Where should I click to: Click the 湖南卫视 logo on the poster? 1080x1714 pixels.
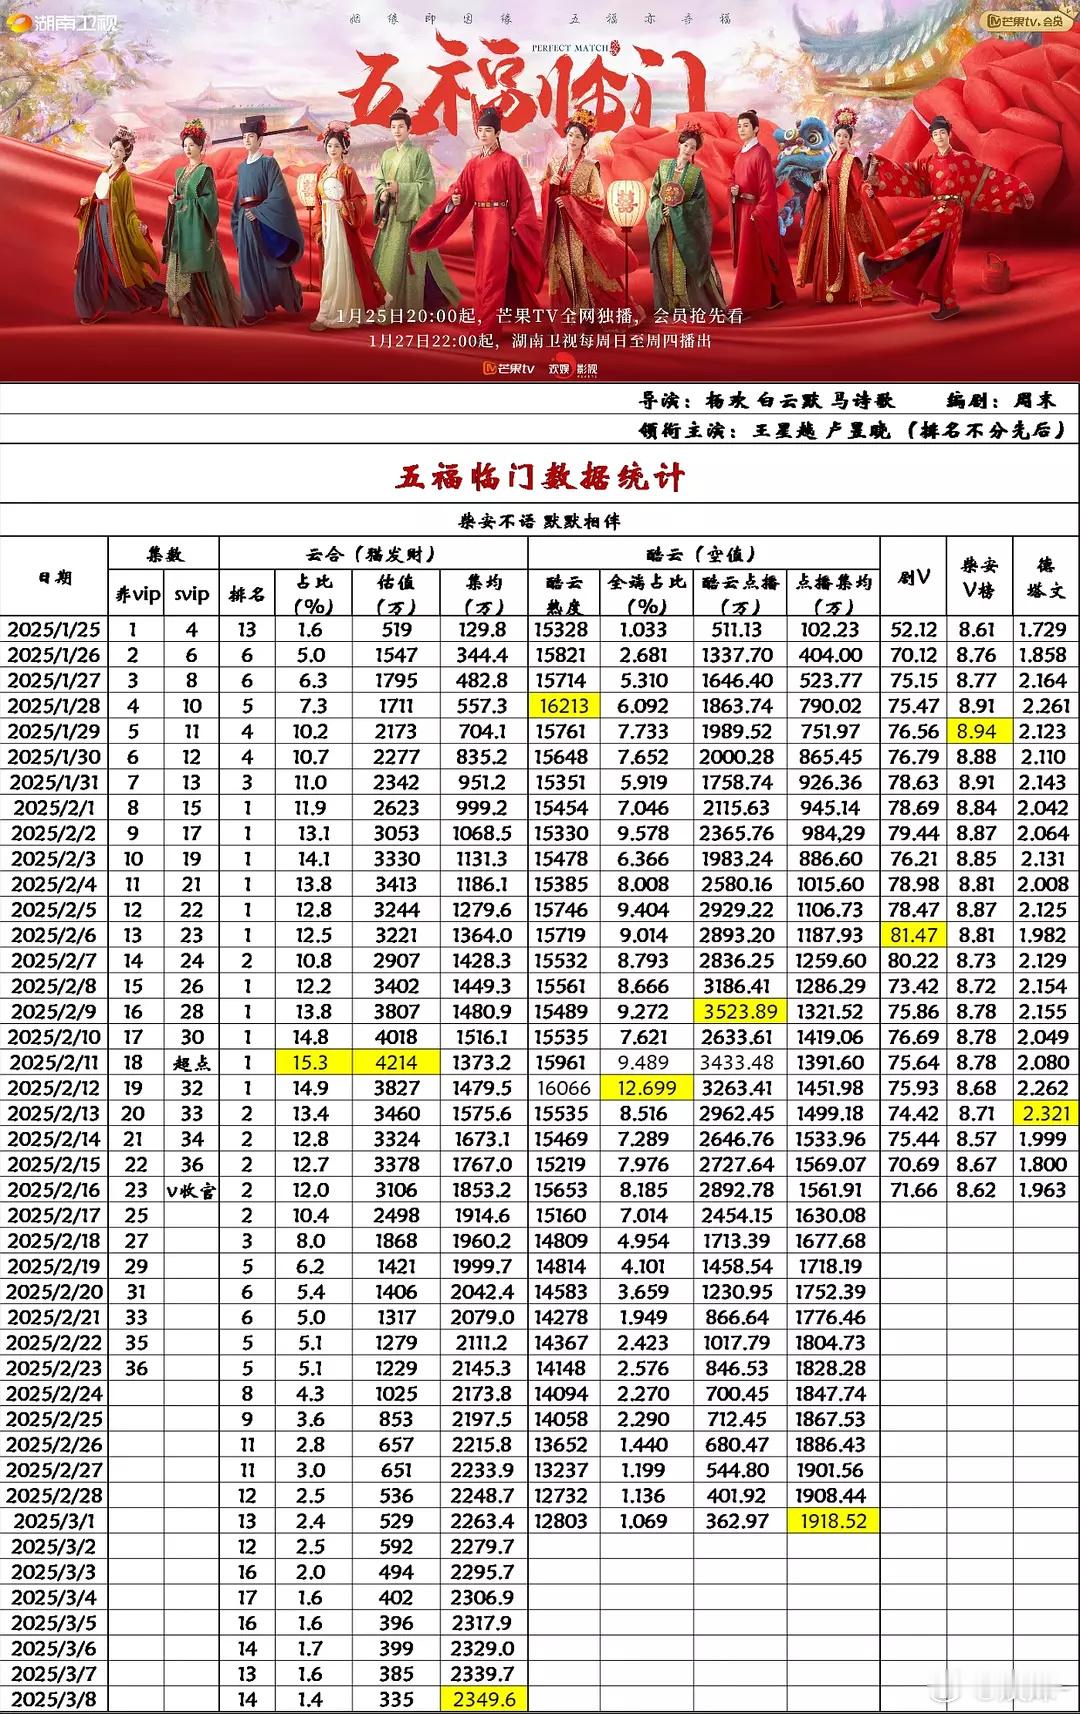(62, 21)
